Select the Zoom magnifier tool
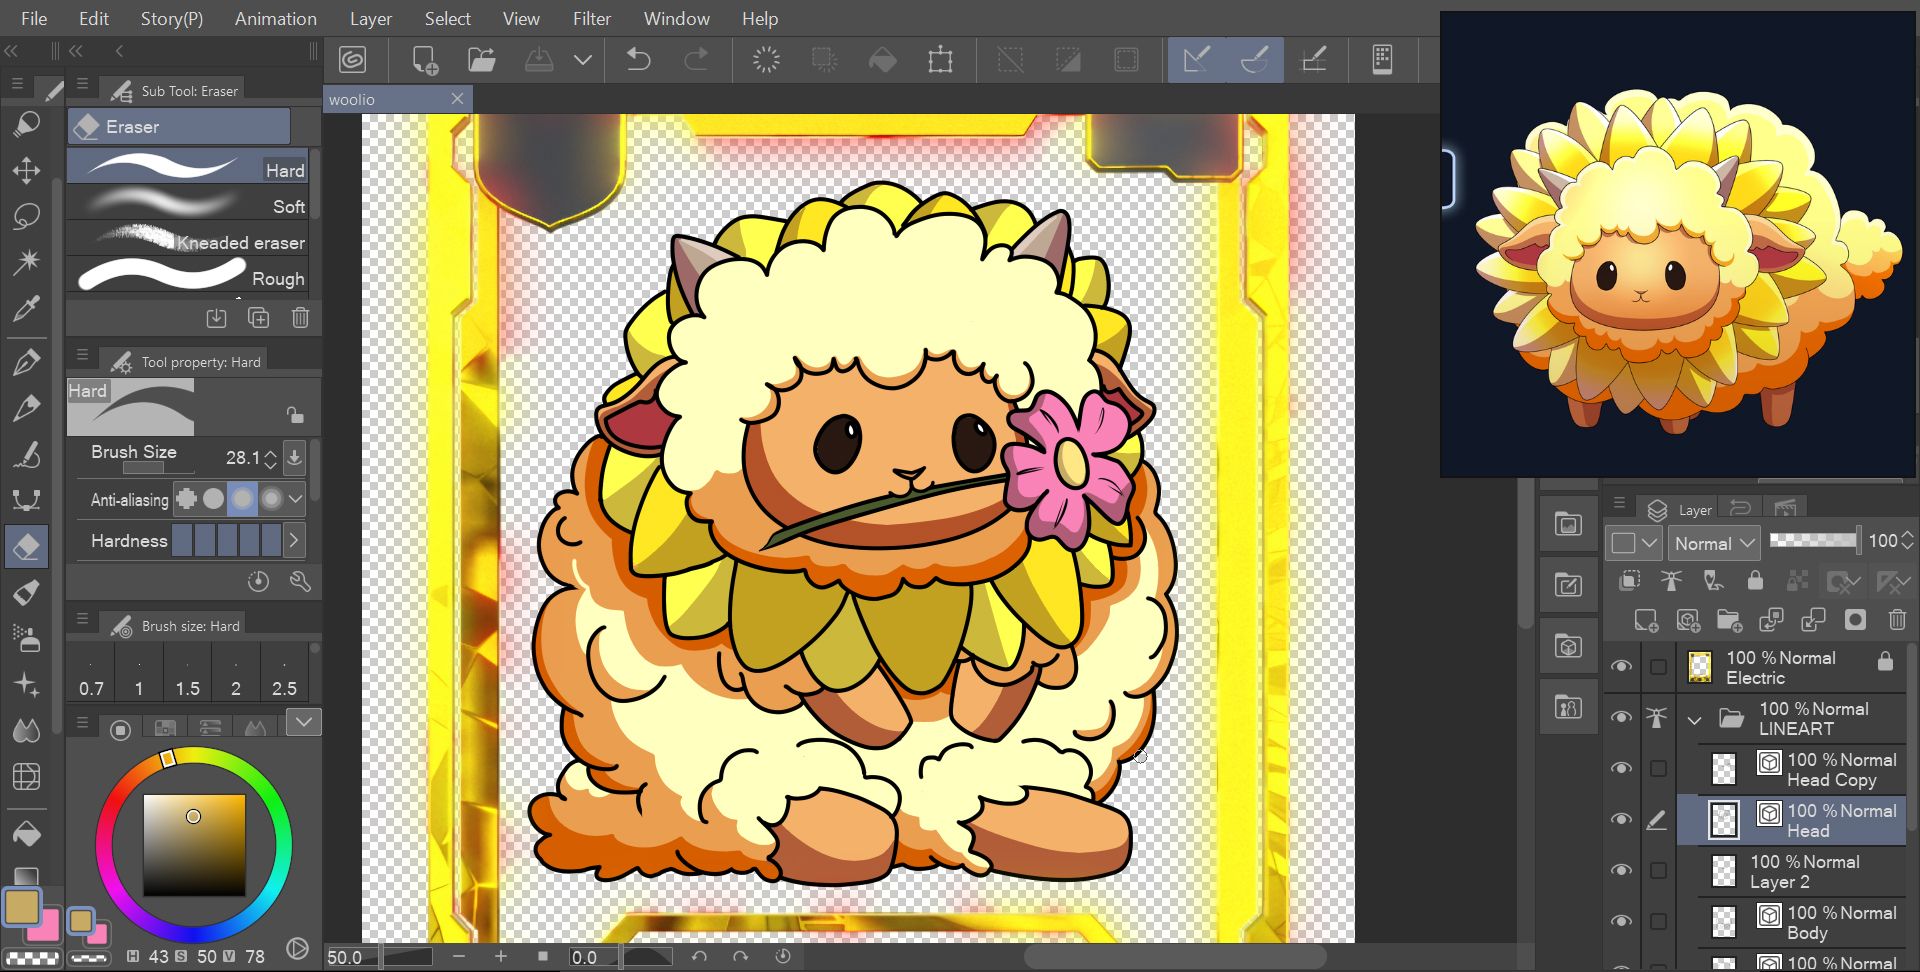This screenshot has width=1920, height=972. (26, 124)
